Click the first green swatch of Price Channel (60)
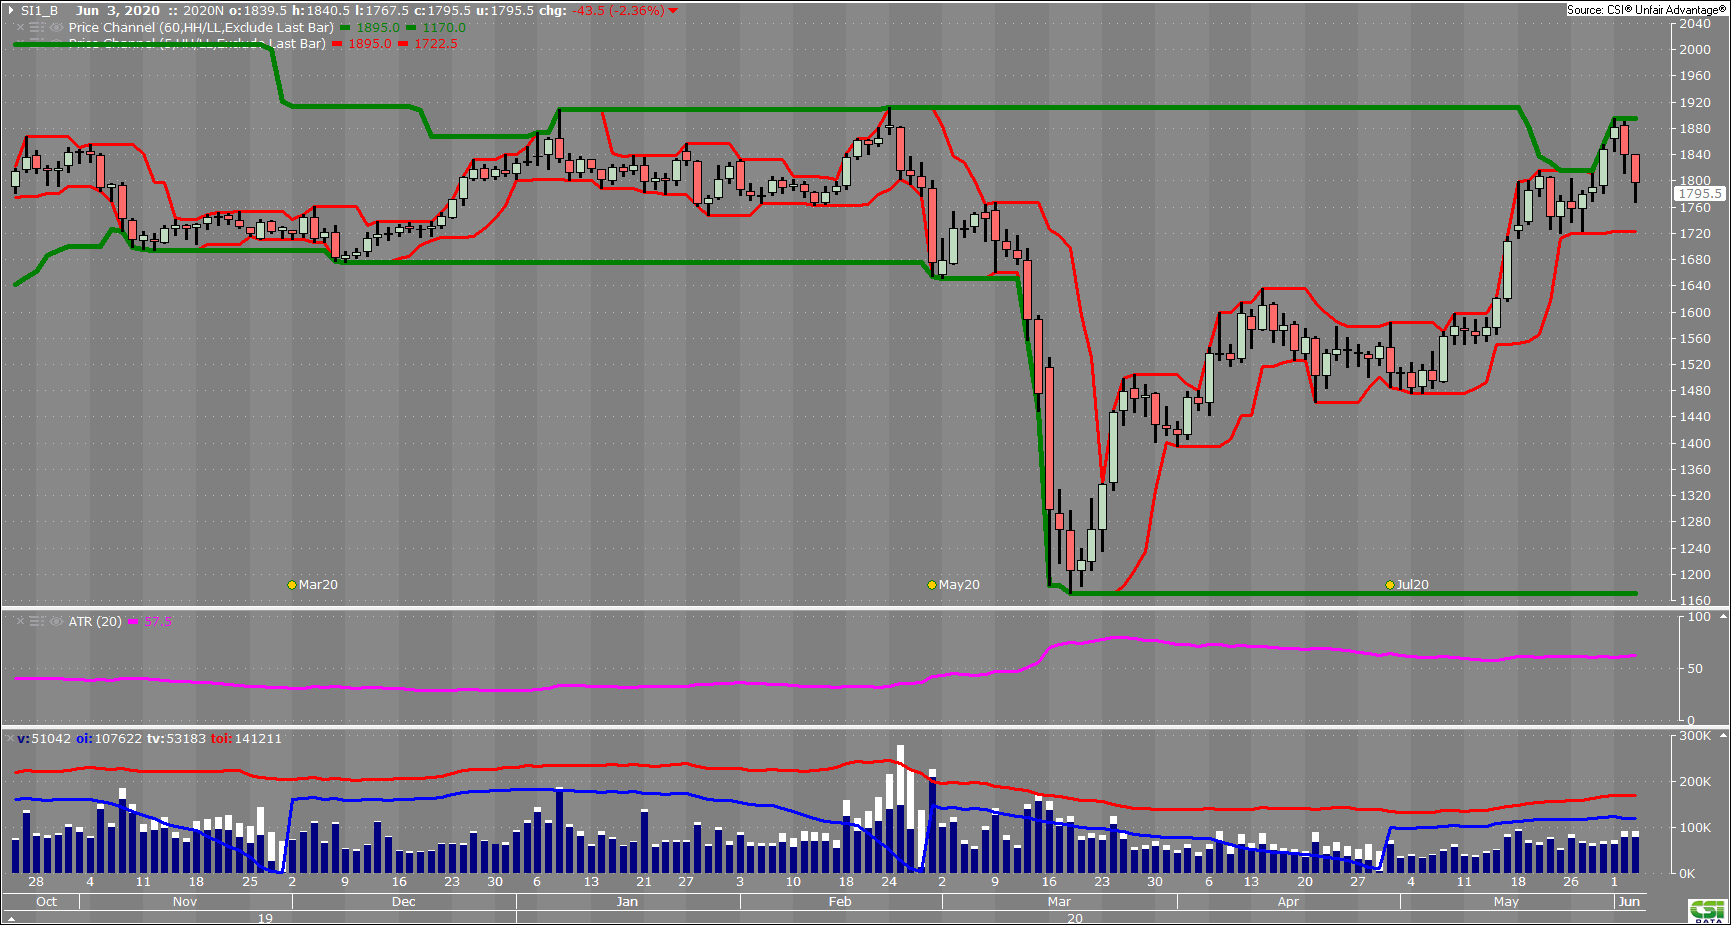Image resolution: width=1731 pixels, height=925 pixels. click(345, 28)
